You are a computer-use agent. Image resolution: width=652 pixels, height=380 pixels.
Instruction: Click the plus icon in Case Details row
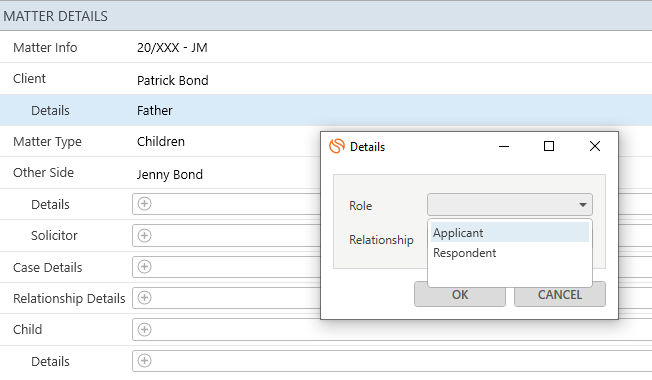point(144,266)
